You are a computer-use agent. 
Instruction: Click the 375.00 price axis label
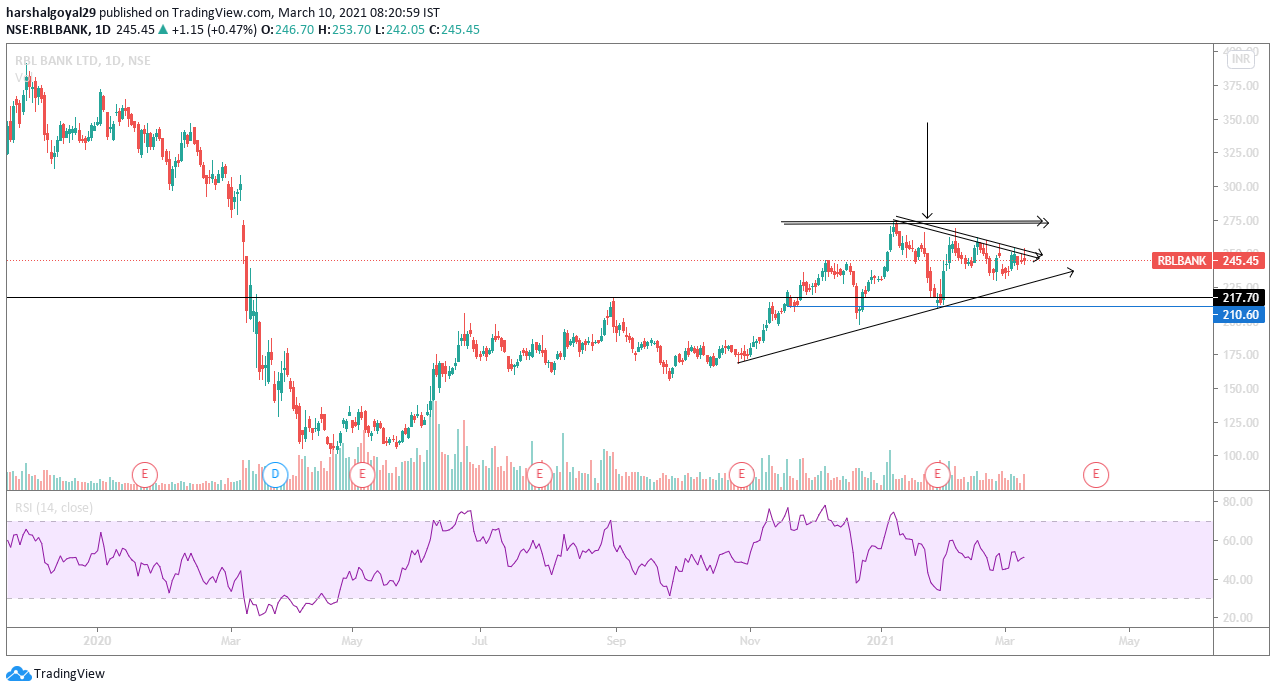point(1239,86)
